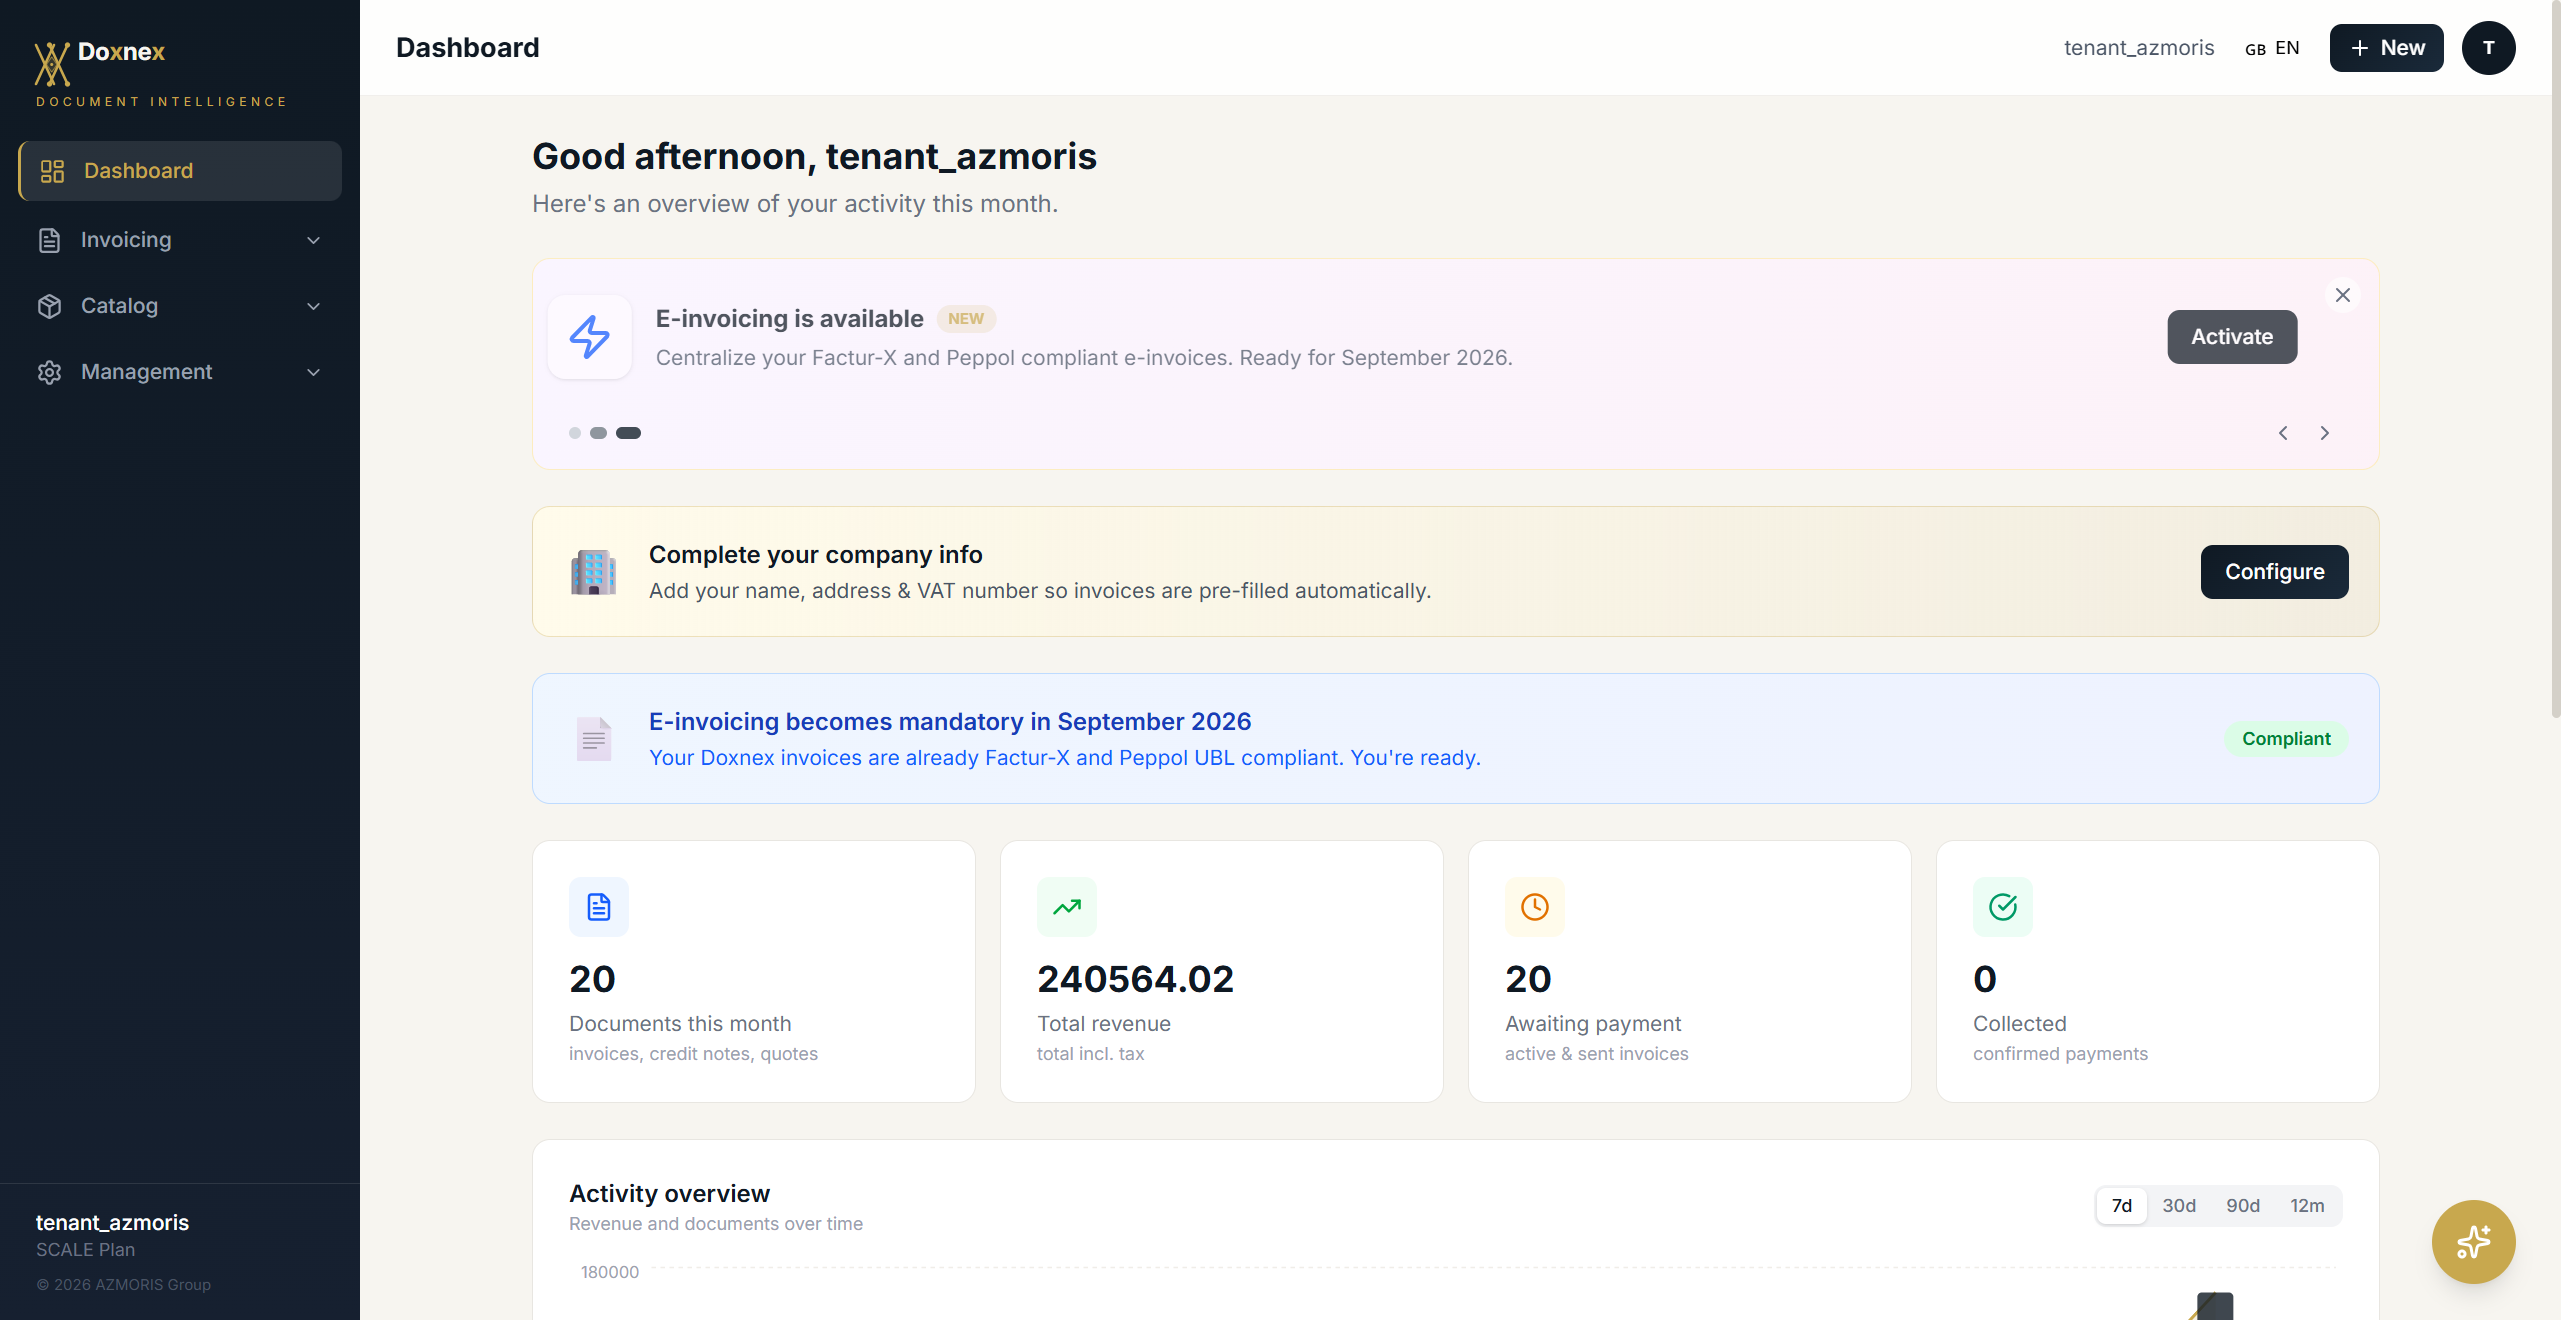
Task: Click the Catalog box icon
Action: click(49, 306)
